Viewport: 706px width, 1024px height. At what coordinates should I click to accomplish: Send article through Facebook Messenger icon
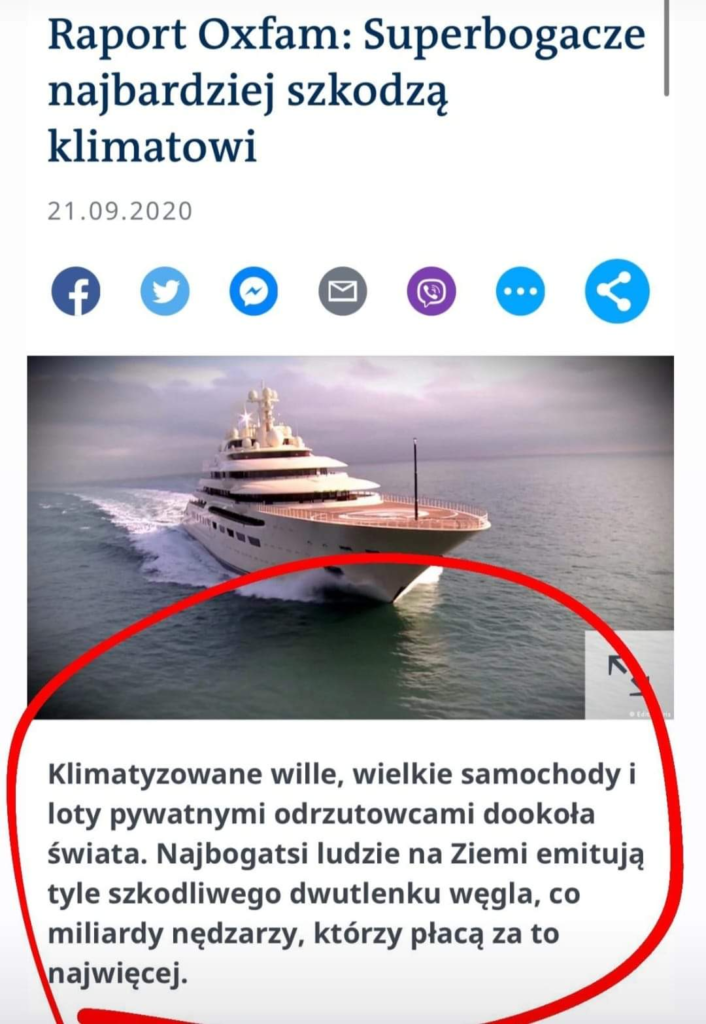tap(253, 291)
